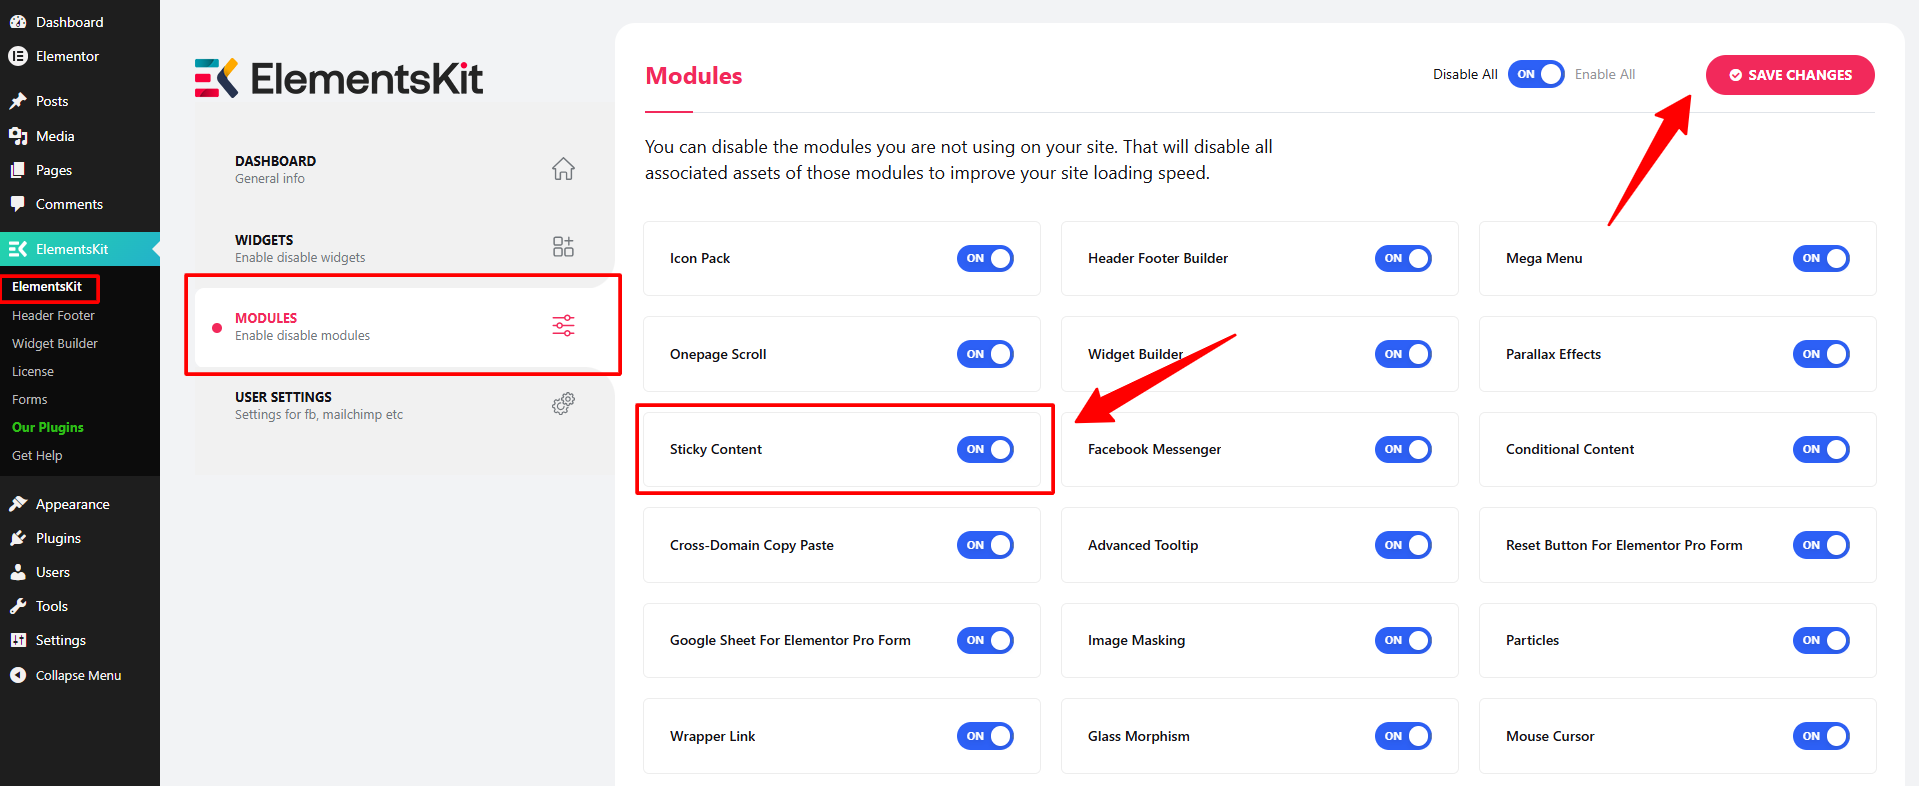Click the Dashboard home icon

[563, 169]
